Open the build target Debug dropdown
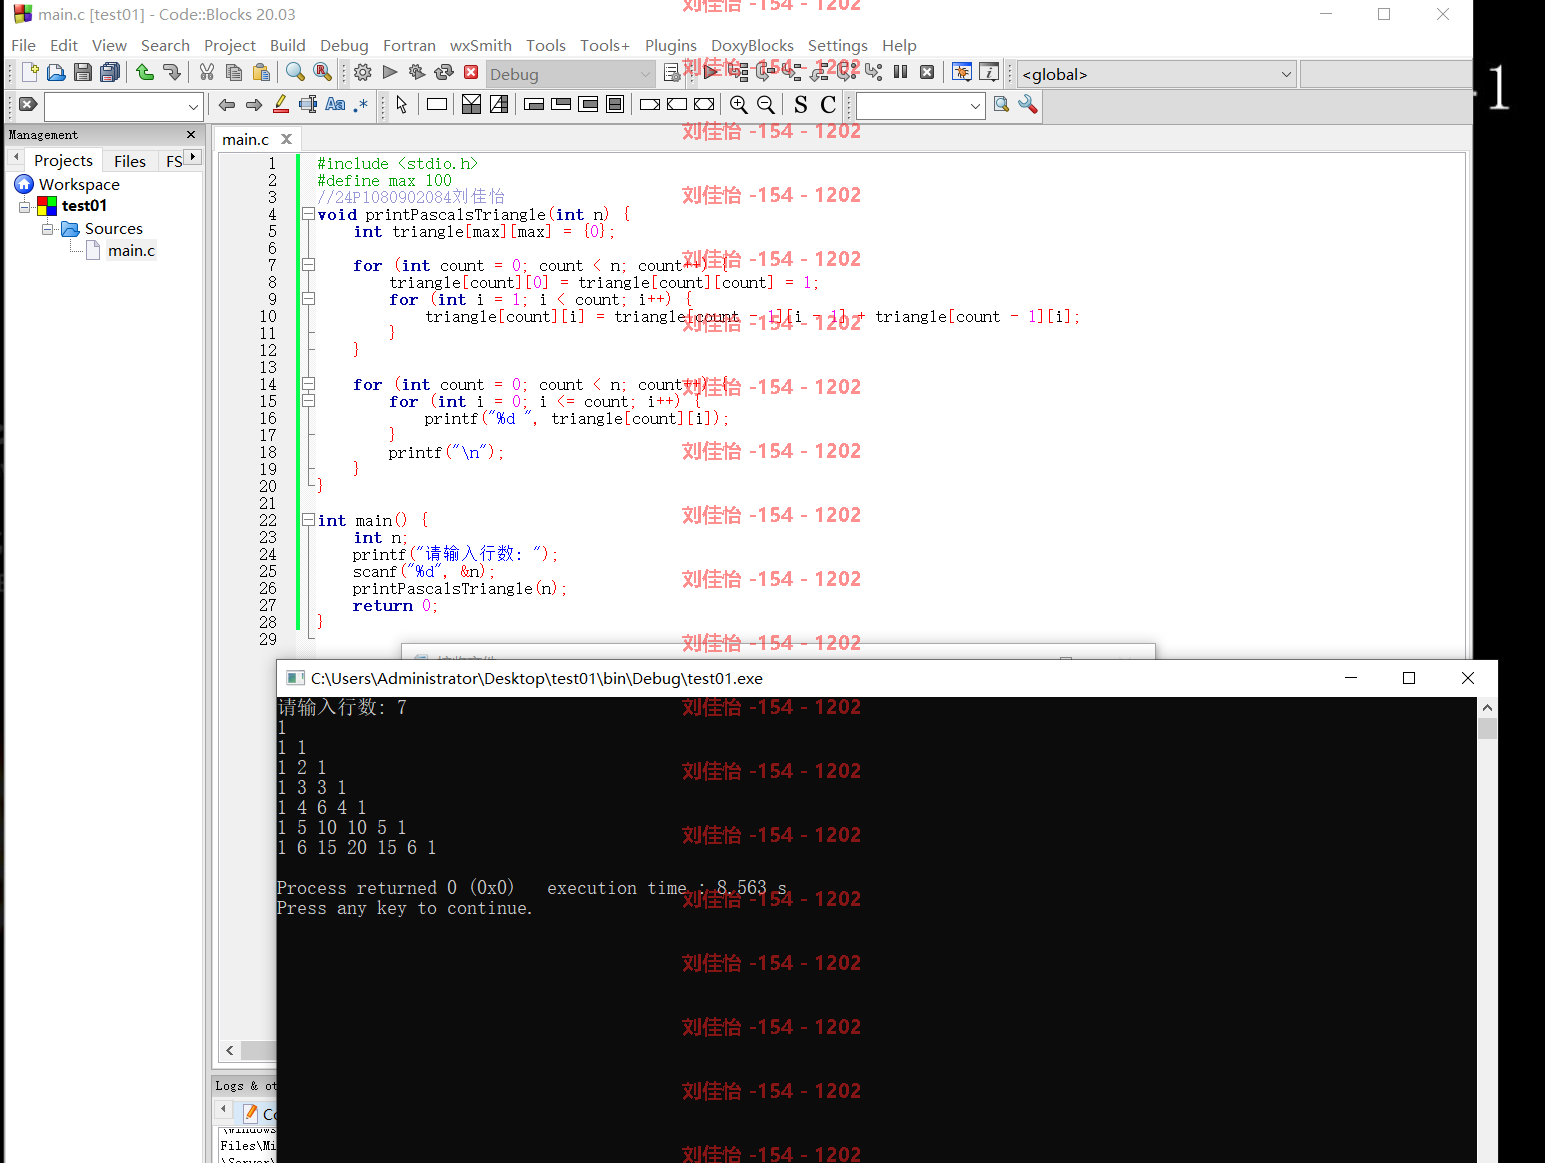The image size is (1545, 1163). pyautogui.click(x=570, y=74)
